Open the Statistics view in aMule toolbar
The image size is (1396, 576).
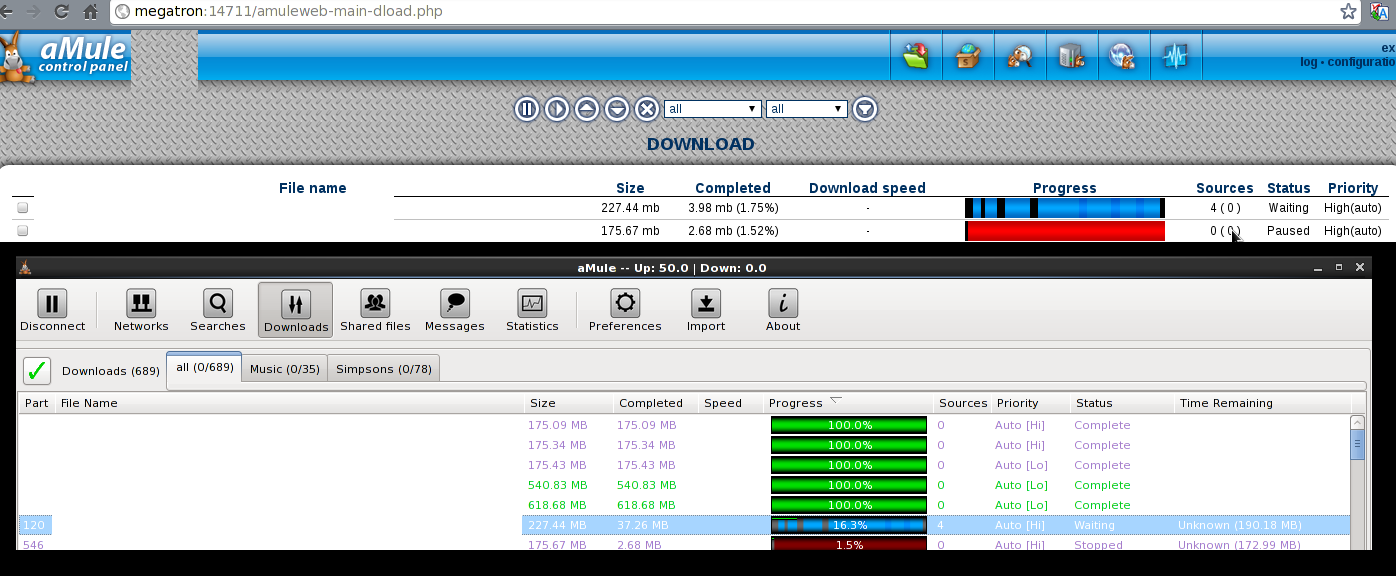[x=532, y=311]
